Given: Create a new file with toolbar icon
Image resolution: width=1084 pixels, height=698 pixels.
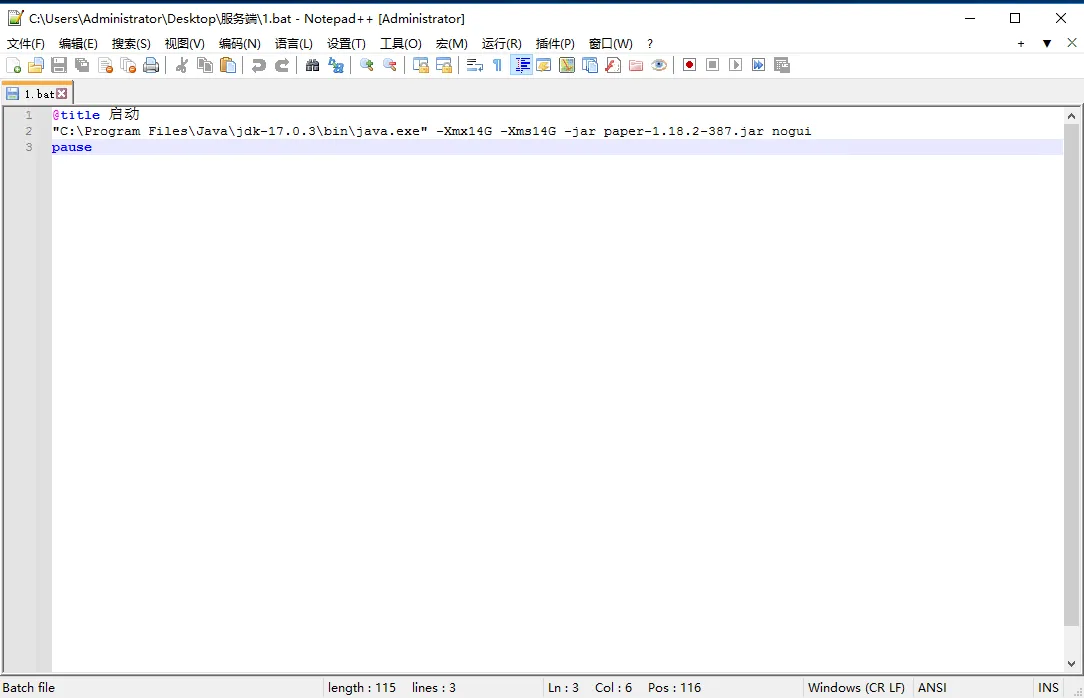Looking at the screenshot, I should (x=13, y=65).
